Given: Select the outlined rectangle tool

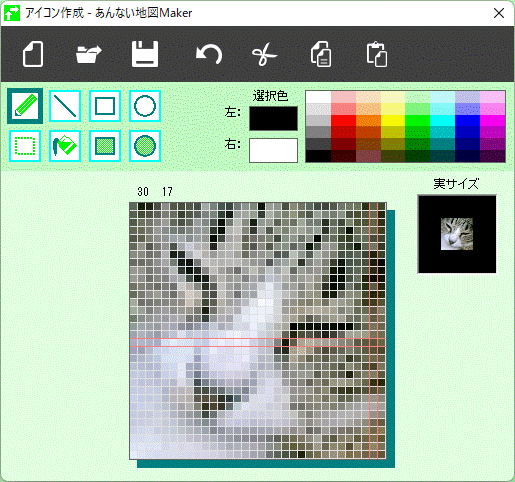Looking at the screenshot, I should [105, 106].
